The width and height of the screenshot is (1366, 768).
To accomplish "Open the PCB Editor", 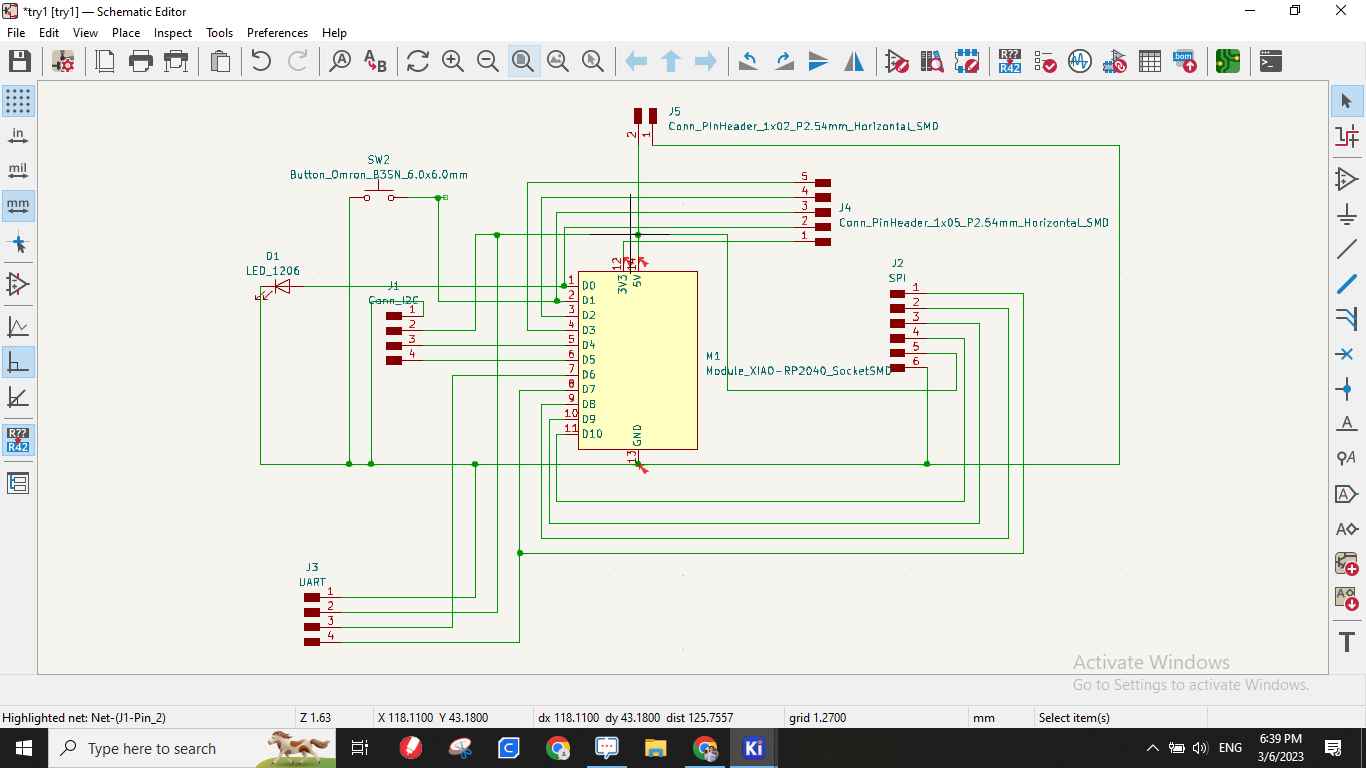I will tap(1227, 61).
